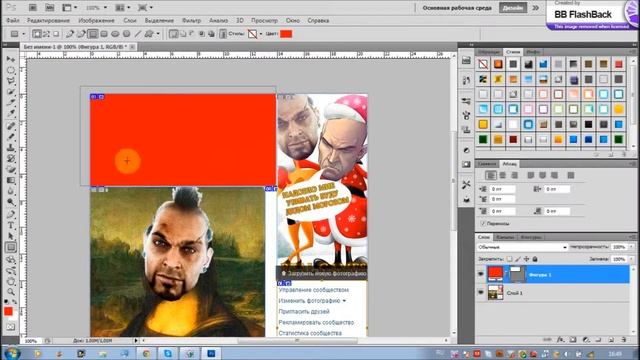
Task: Select the Eraser tool
Action: coord(11,169)
